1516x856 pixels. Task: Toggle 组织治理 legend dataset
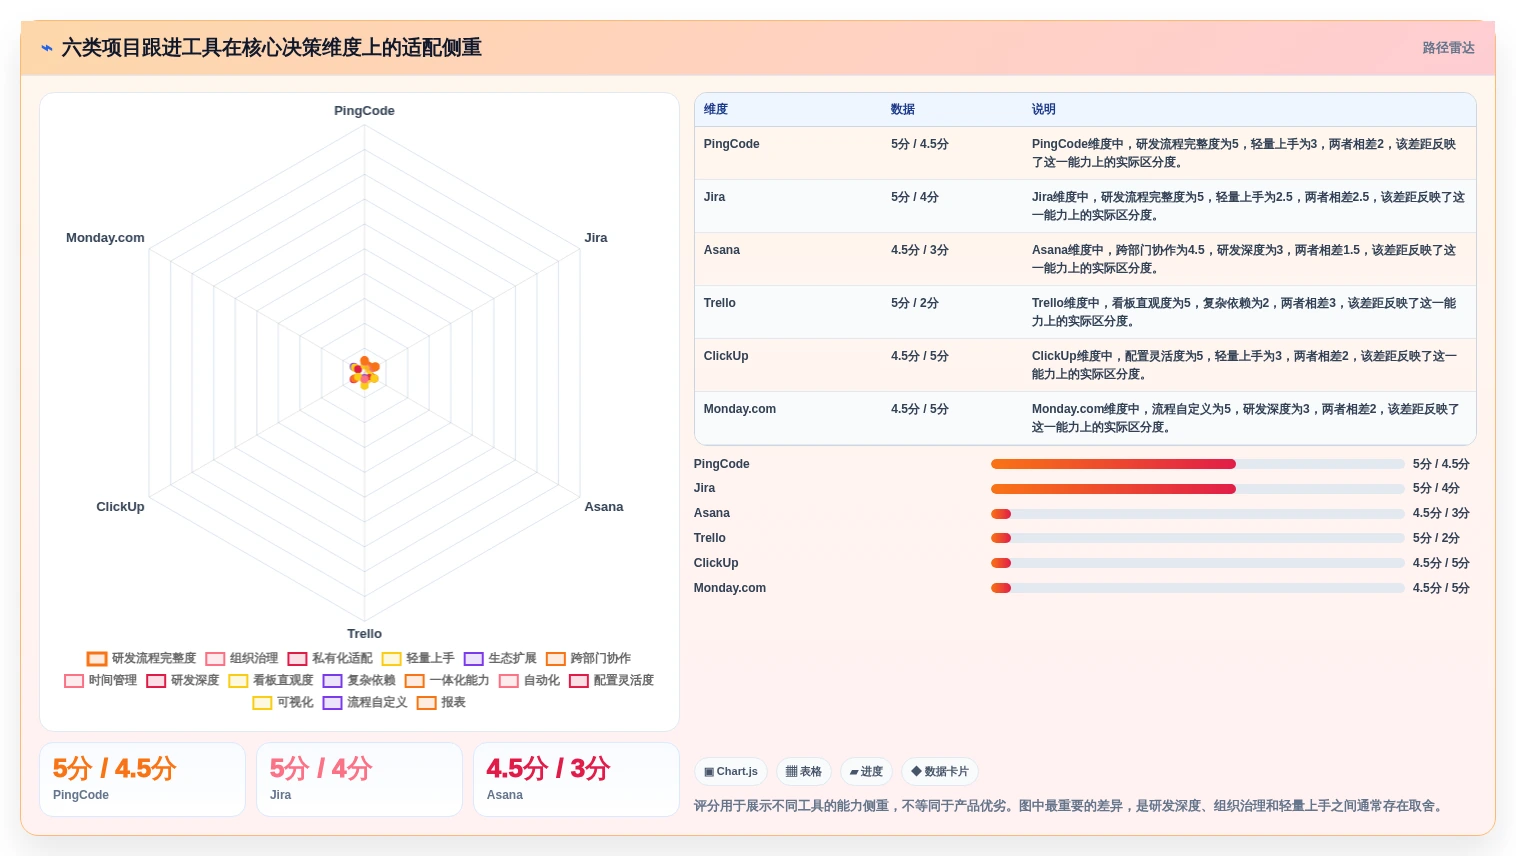[242, 658]
